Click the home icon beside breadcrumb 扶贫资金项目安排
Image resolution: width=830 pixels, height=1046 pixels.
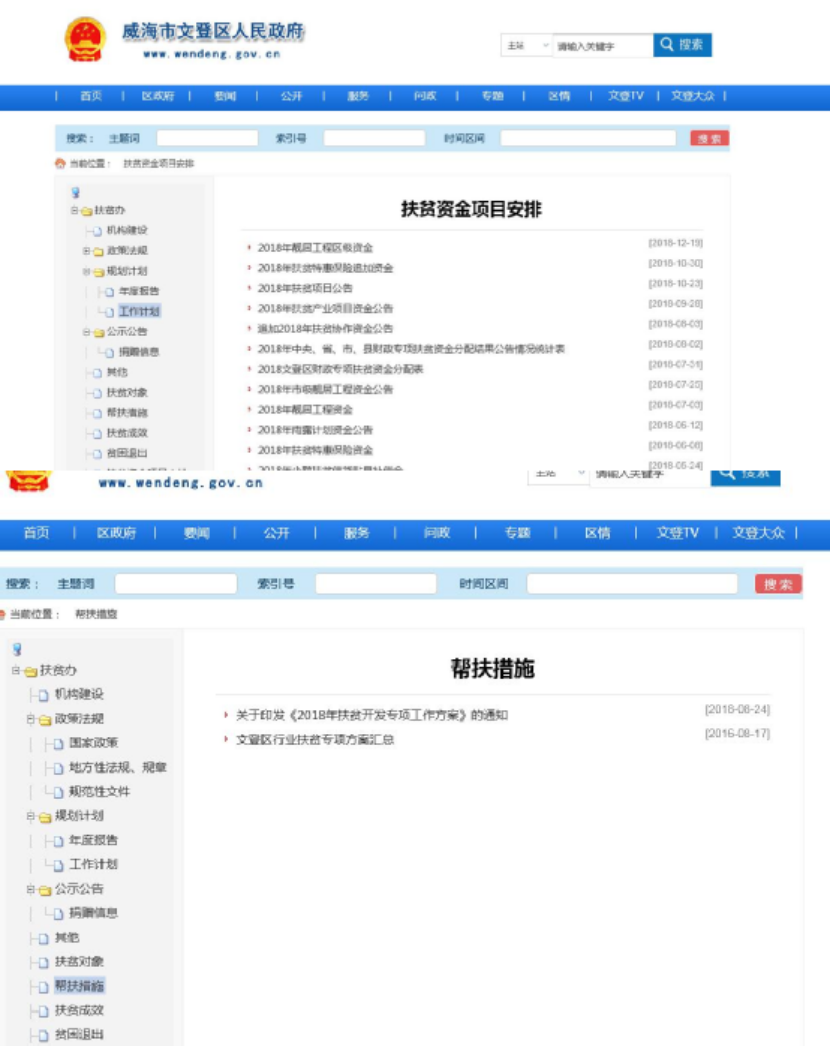pos(61,163)
